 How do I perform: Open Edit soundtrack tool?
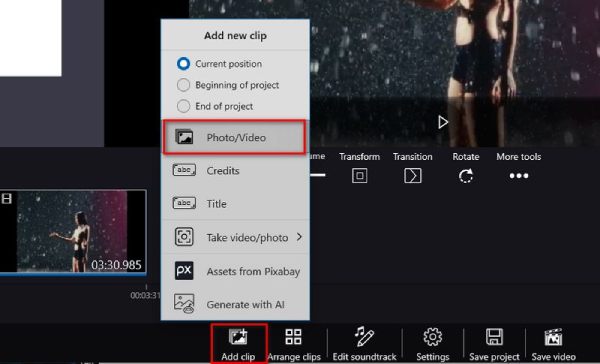point(364,344)
